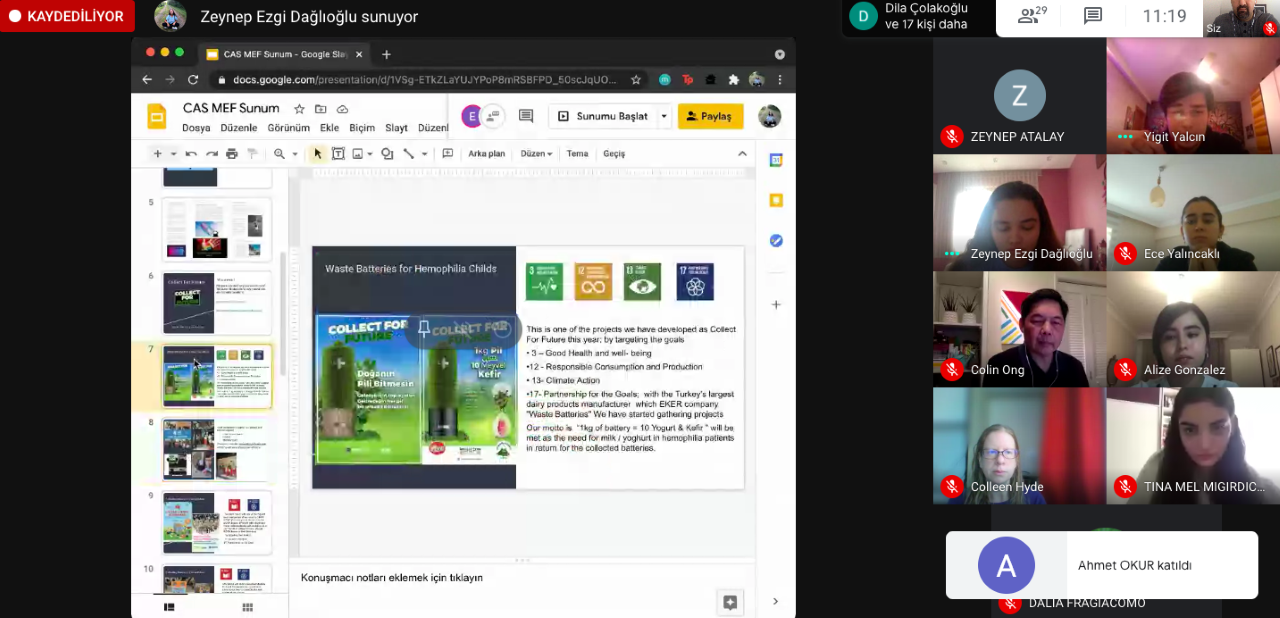Open Meet chat panel icon
Viewport: 1280px width, 618px height.
[x=1093, y=16]
